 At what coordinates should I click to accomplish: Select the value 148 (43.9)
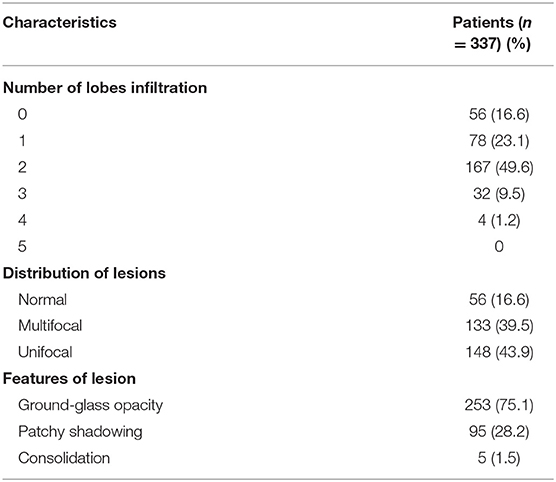(x=499, y=352)
